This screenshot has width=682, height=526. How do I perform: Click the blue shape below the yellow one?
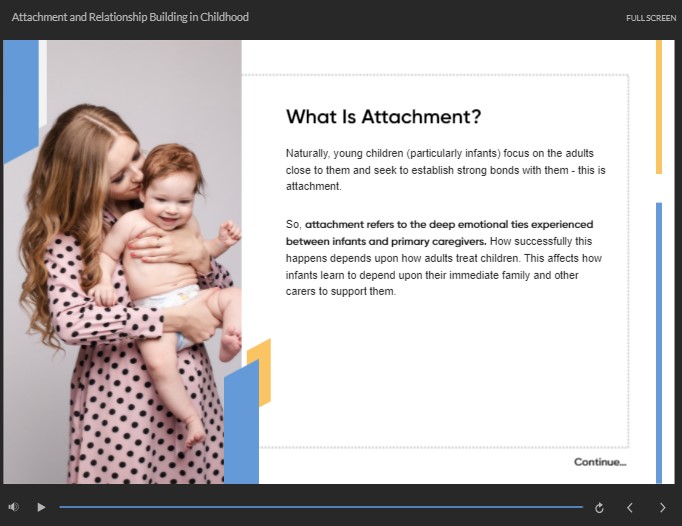241,430
